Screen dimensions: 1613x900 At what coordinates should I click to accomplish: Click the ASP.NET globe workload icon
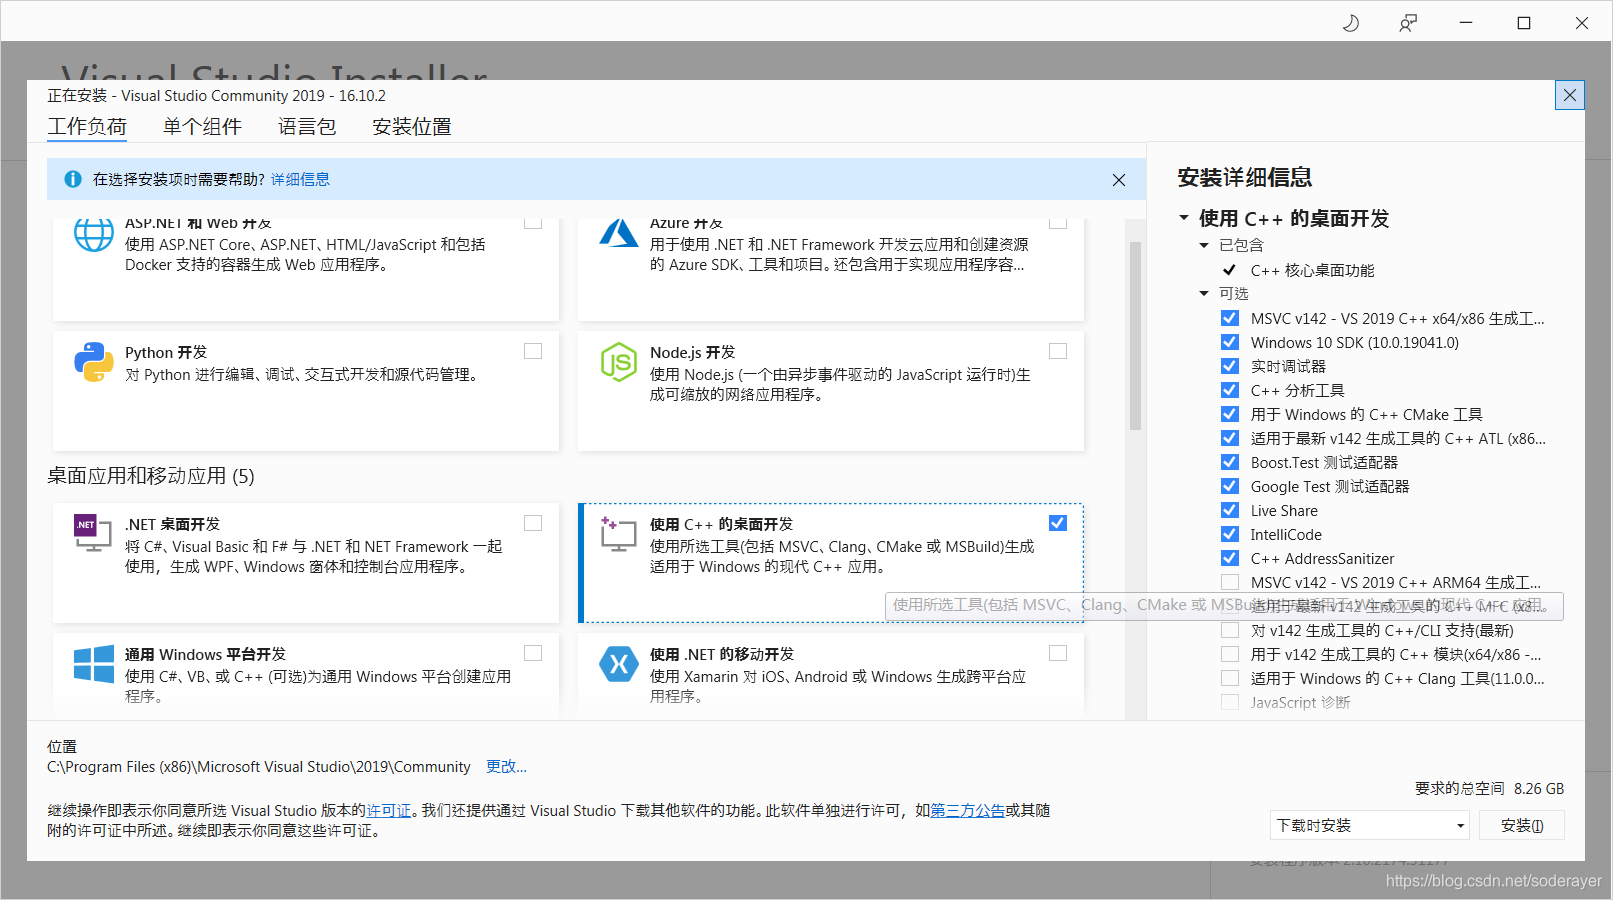point(94,234)
